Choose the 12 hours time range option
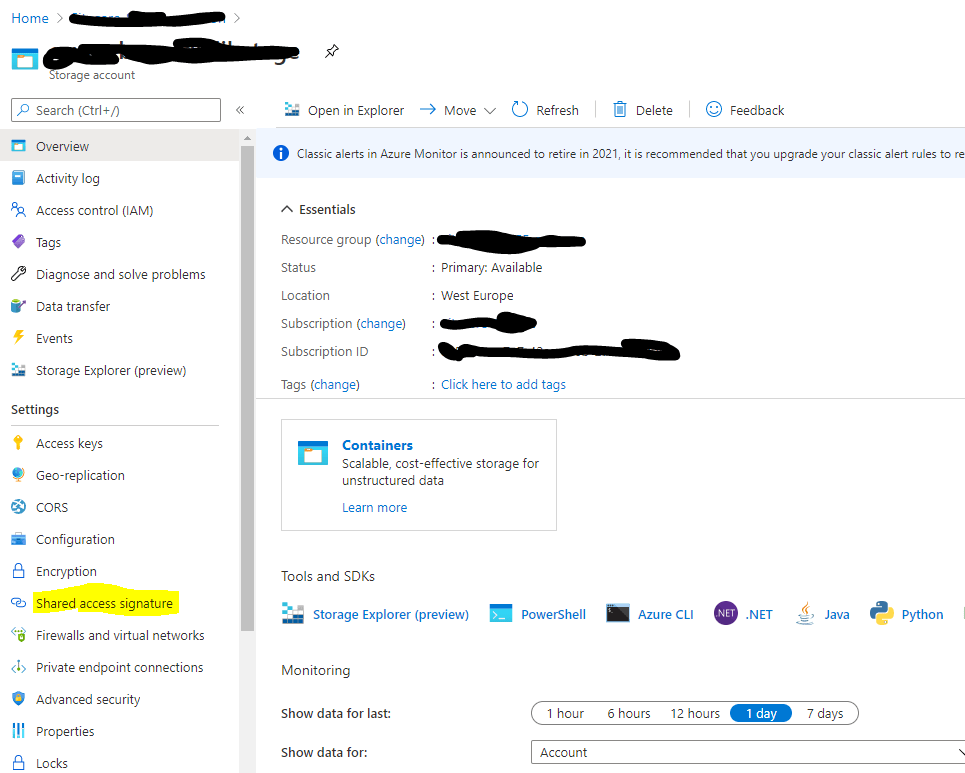The width and height of the screenshot is (965, 773). (x=695, y=713)
